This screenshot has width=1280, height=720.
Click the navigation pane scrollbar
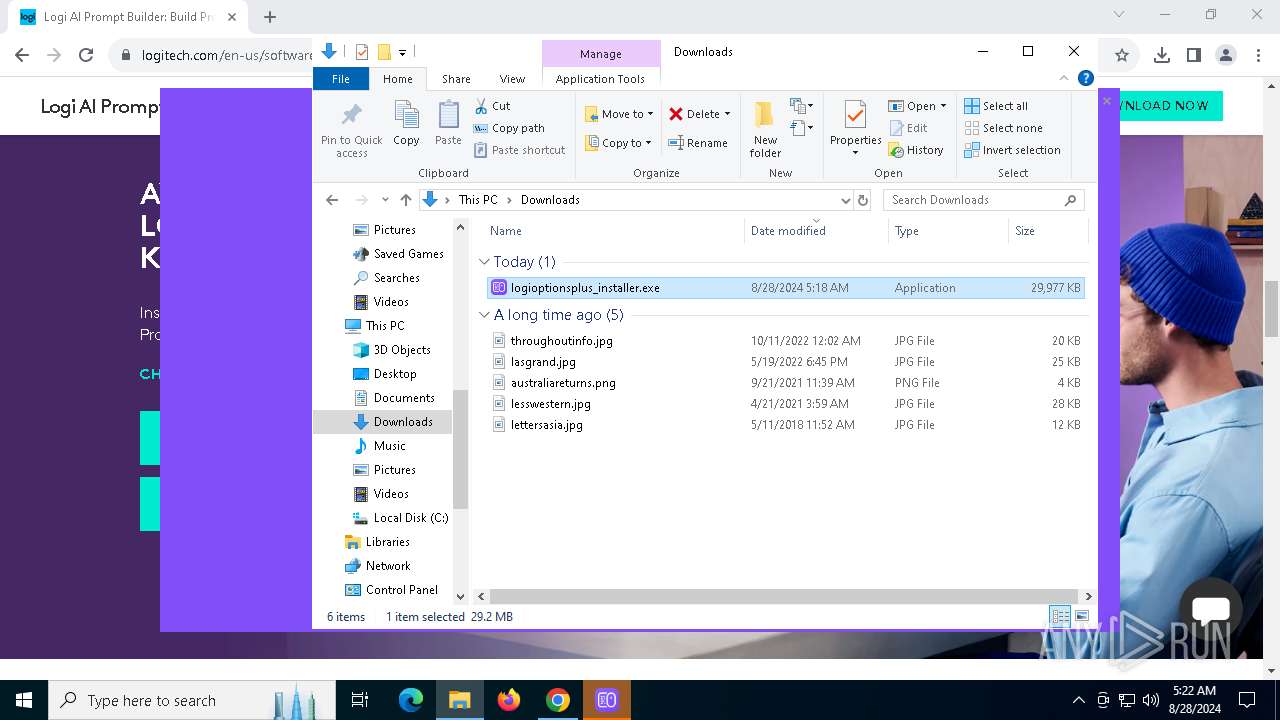coord(461,448)
